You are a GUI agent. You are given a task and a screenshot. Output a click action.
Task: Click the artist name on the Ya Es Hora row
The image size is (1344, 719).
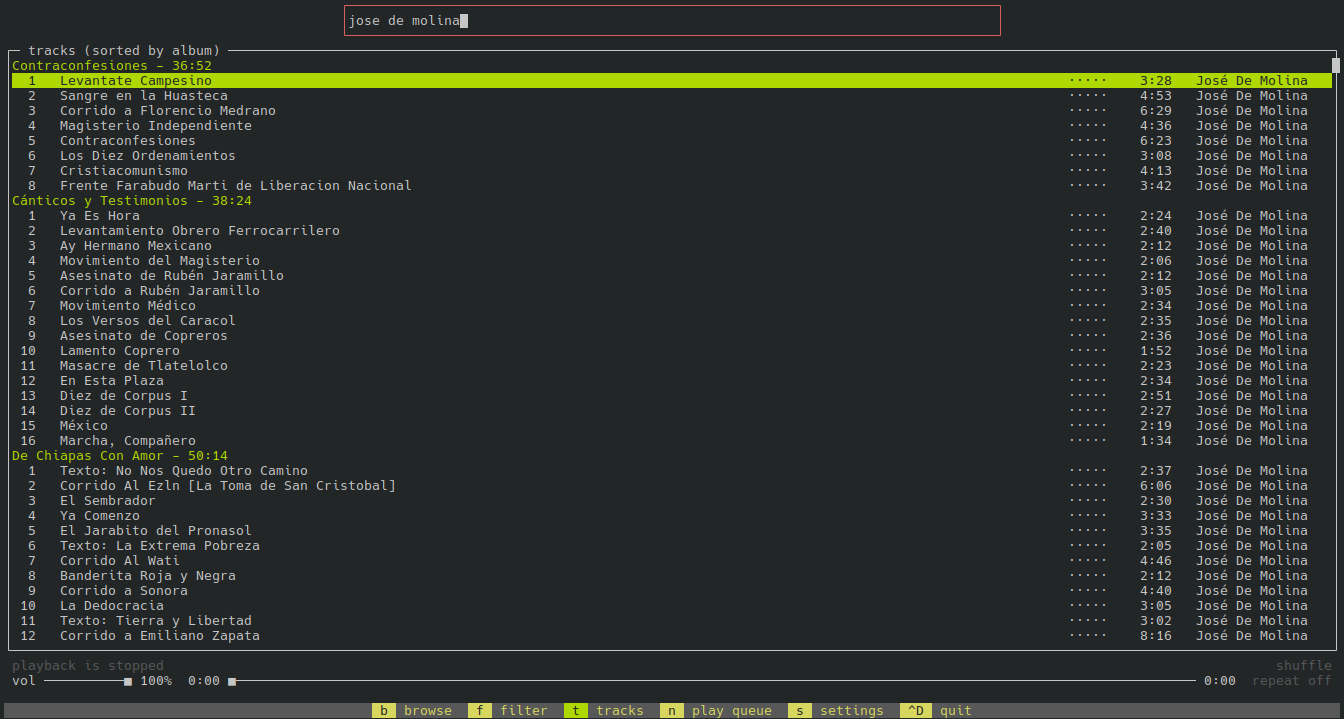1252,216
